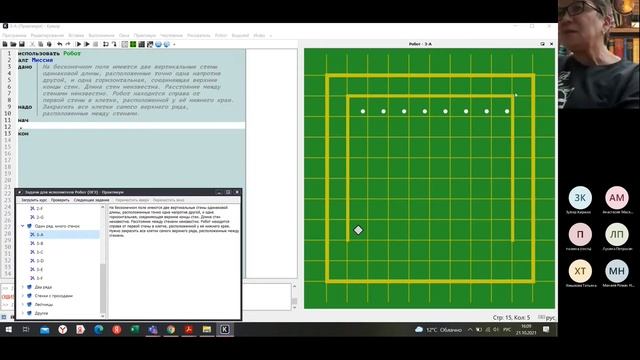Expand the 'Лестницы' tree group
The height and width of the screenshot is (360, 640).
[x=22, y=304]
